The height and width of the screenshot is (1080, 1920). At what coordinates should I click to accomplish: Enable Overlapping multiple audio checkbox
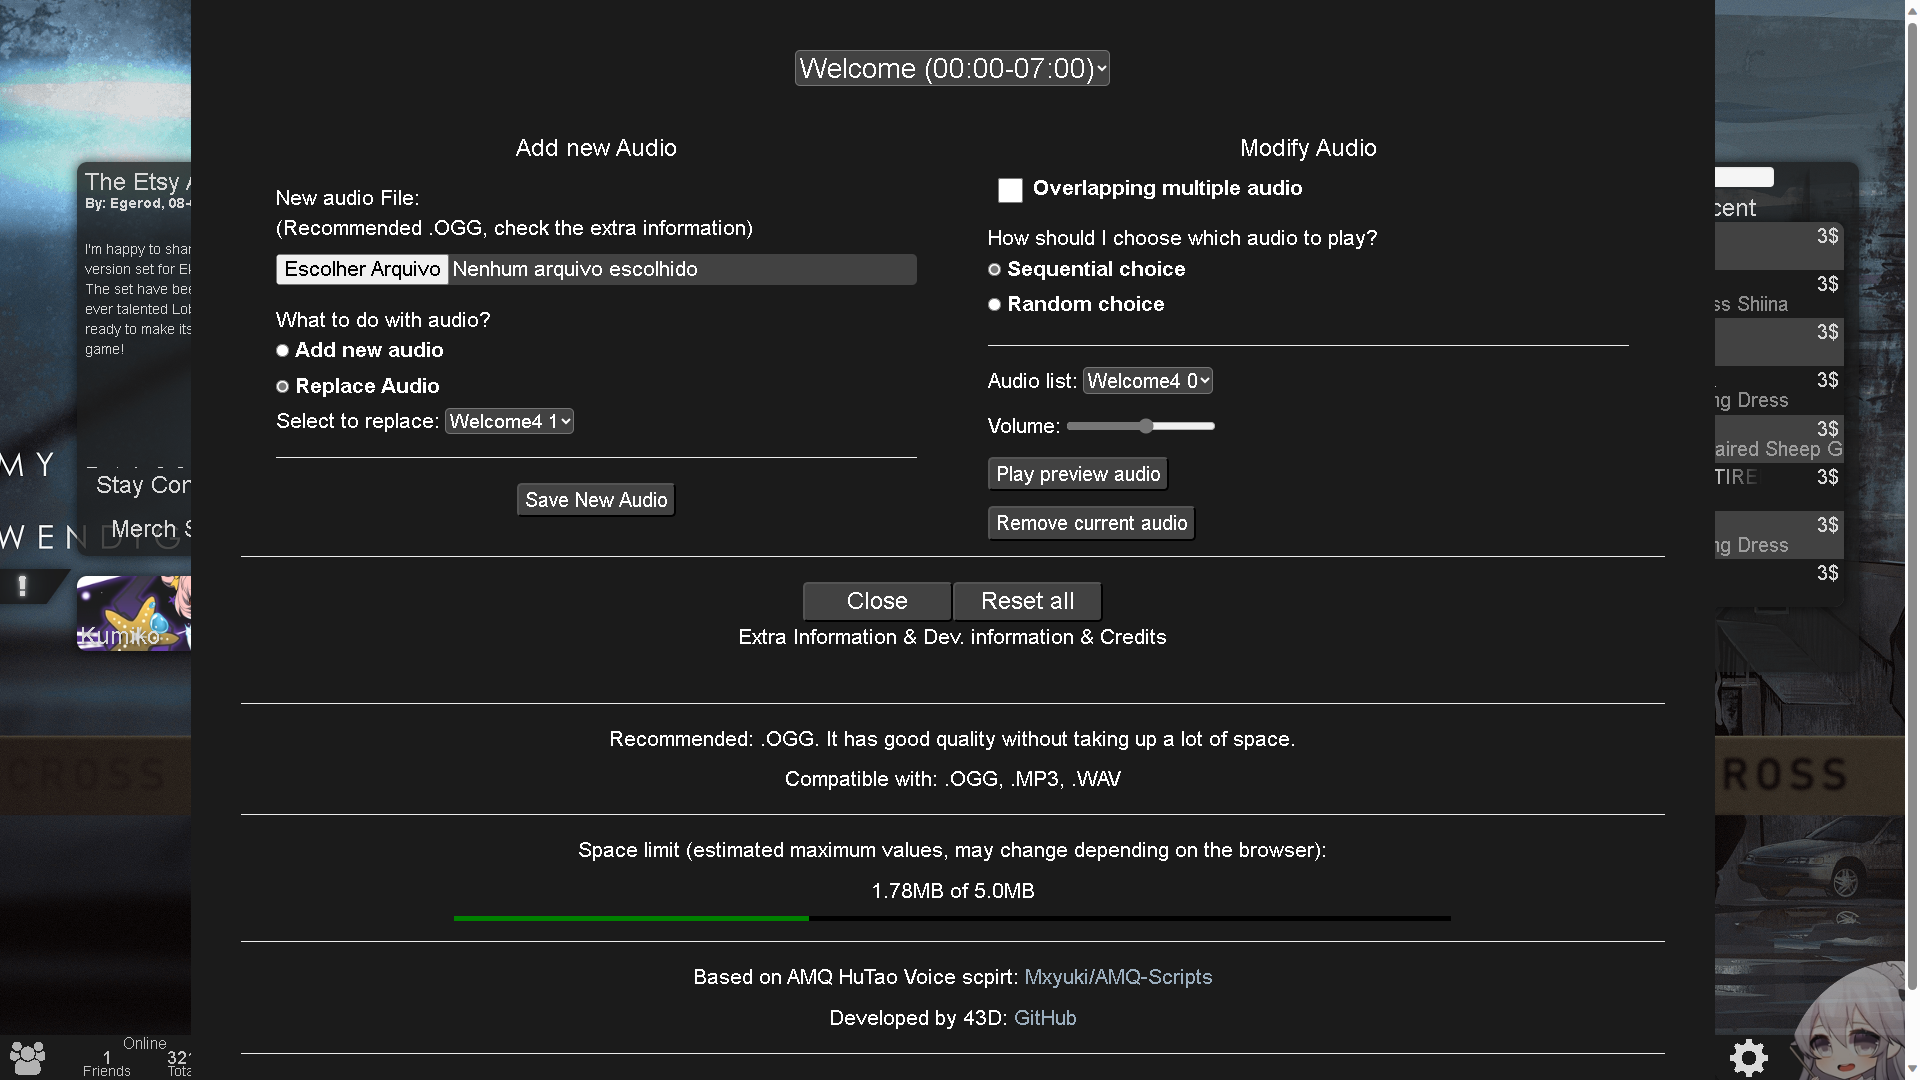(1010, 190)
